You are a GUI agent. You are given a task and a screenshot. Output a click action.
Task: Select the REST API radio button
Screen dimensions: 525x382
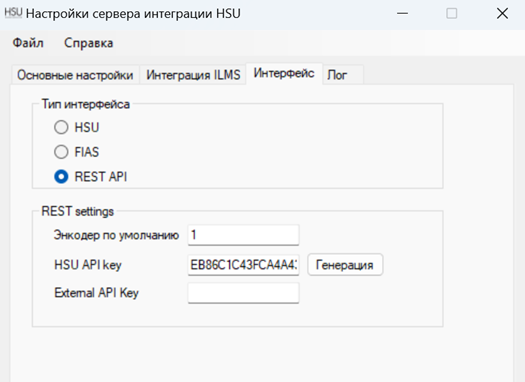click(x=61, y=176)
